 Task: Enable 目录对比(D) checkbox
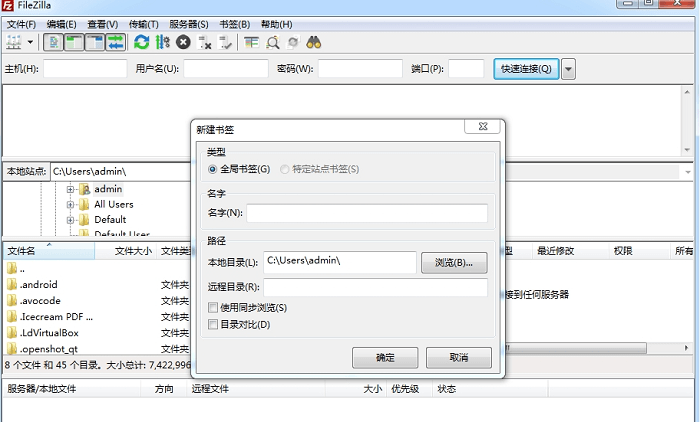[213, 324]
